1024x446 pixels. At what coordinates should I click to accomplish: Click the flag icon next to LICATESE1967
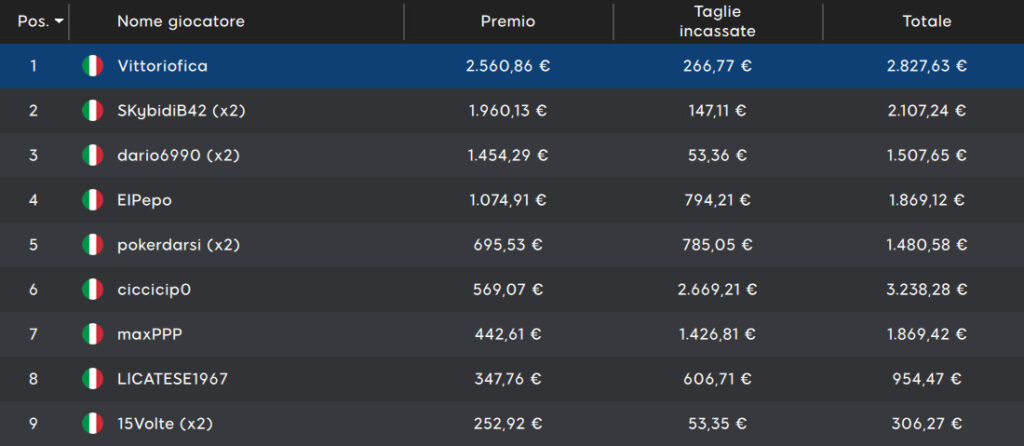point(93,379)
